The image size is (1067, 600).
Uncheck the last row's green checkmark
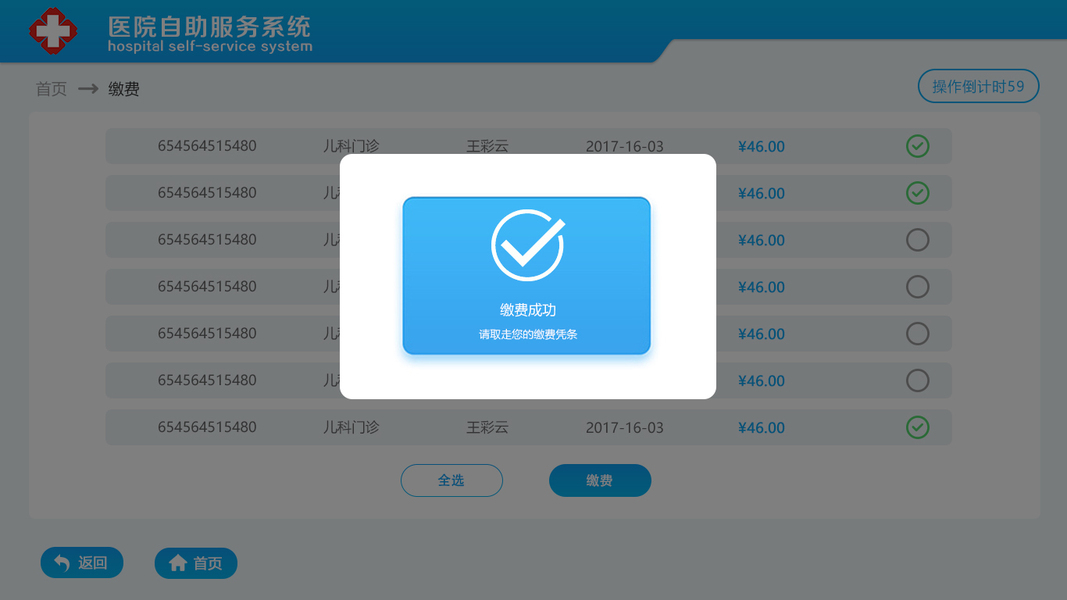point(917,427)
